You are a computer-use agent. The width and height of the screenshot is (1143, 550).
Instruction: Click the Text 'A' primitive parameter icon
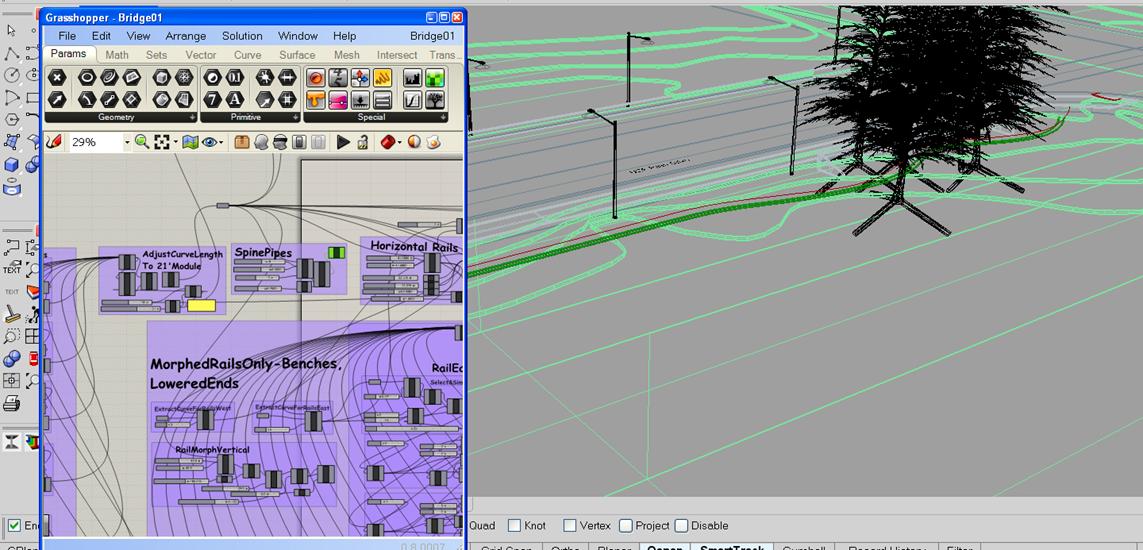[235, 100]
